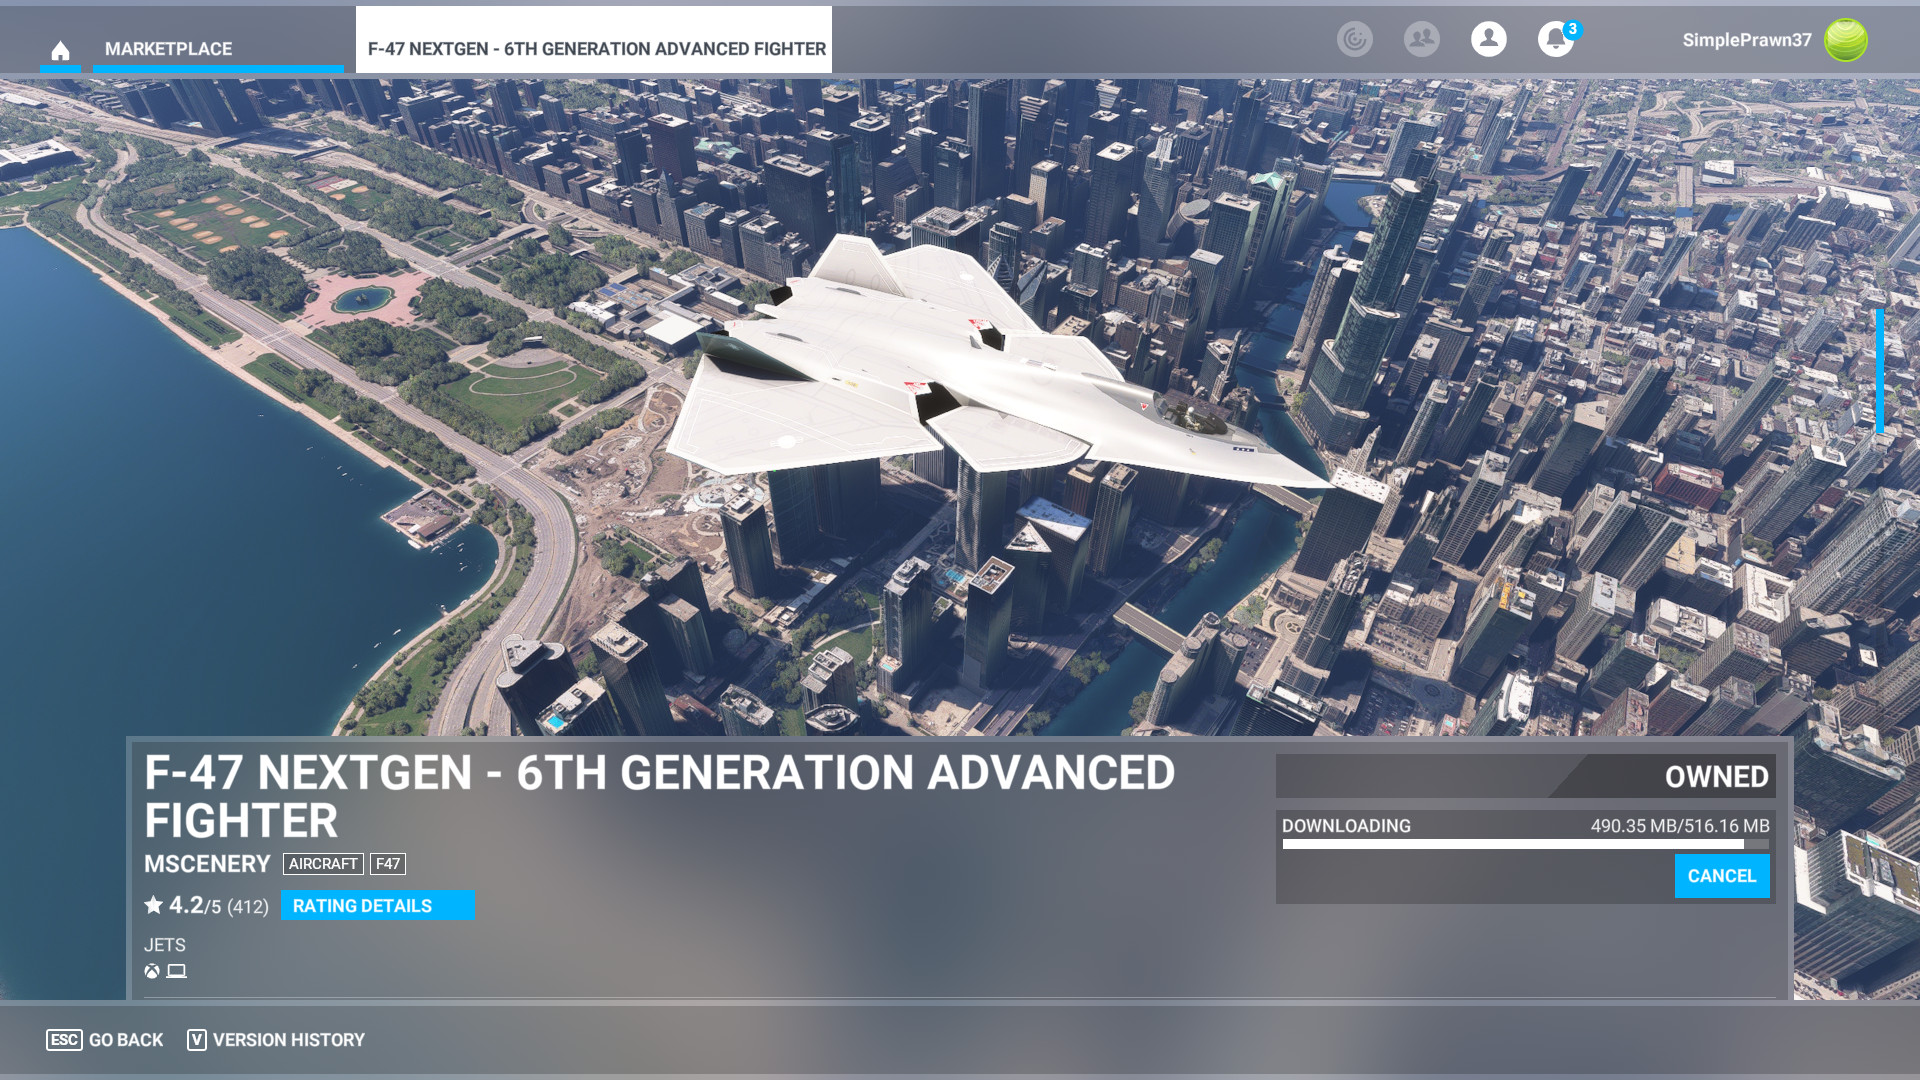Click the PC platform icon
The width and height of the screenshot is (1920, 1080).
pos(177,971)
